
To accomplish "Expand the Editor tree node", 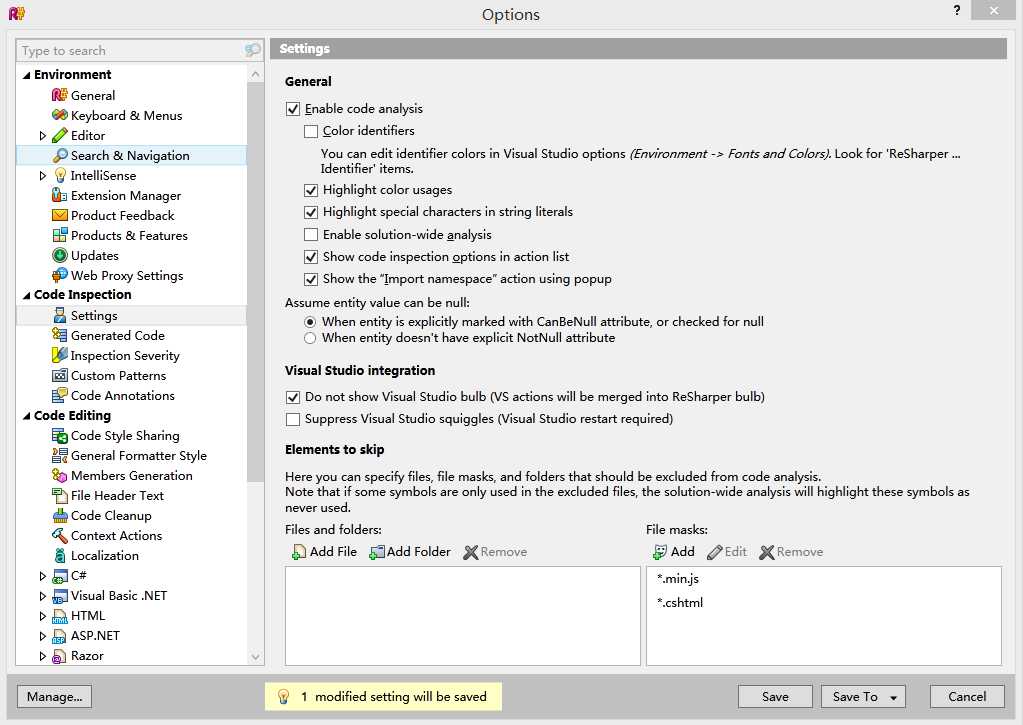I will tap(42, 136).
